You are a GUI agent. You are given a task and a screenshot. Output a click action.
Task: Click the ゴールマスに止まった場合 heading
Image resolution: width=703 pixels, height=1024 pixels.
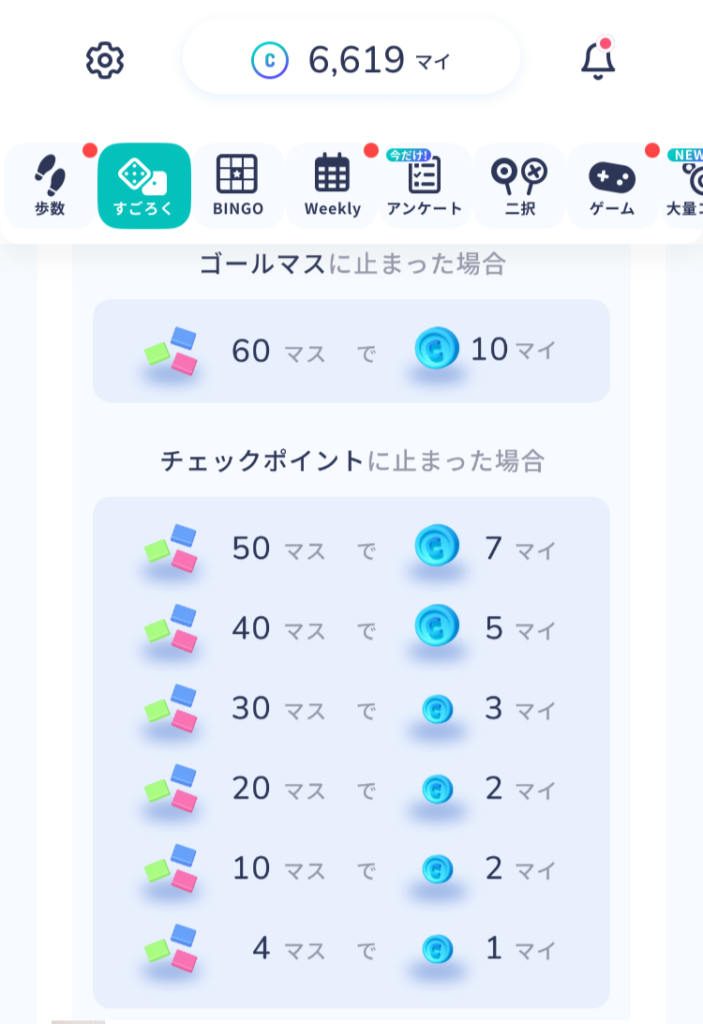352,264
